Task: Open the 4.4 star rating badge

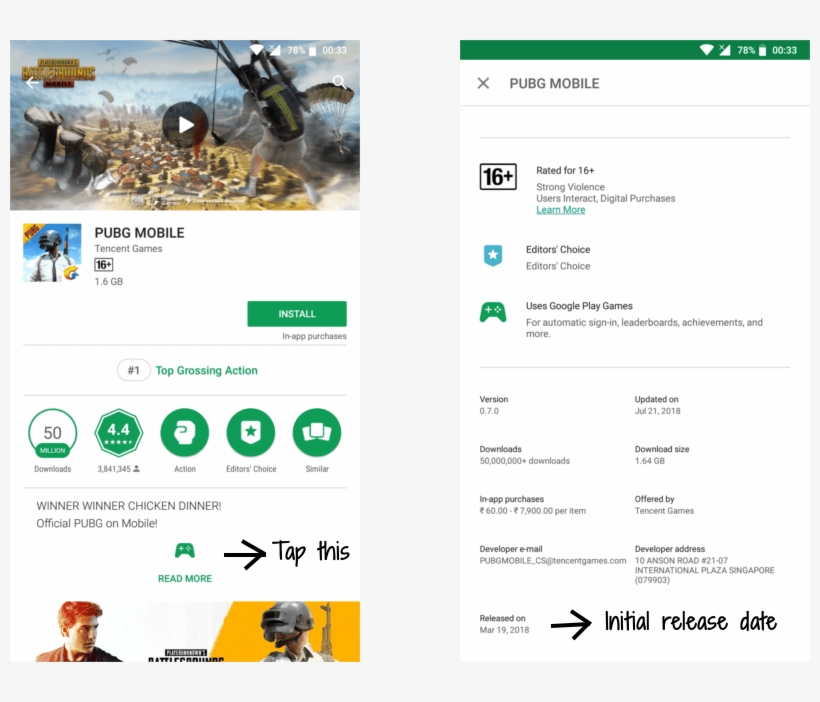Action: tap(119, 433)
